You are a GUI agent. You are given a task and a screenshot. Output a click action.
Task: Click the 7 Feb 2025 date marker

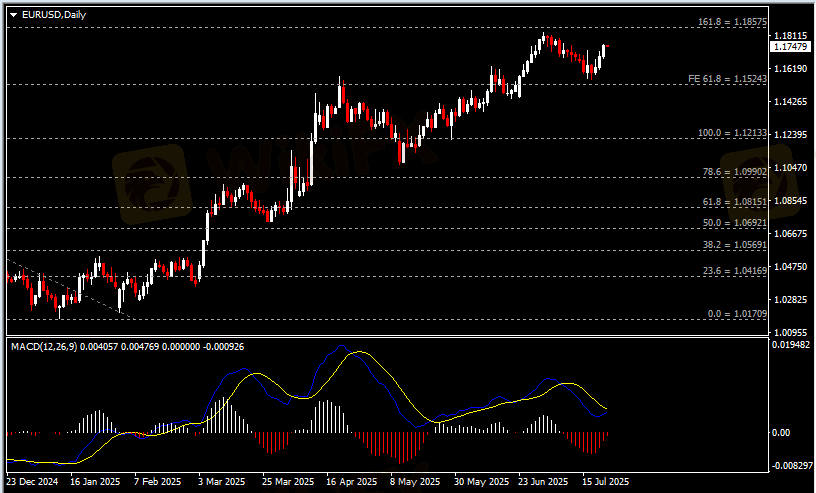[158, 482]
